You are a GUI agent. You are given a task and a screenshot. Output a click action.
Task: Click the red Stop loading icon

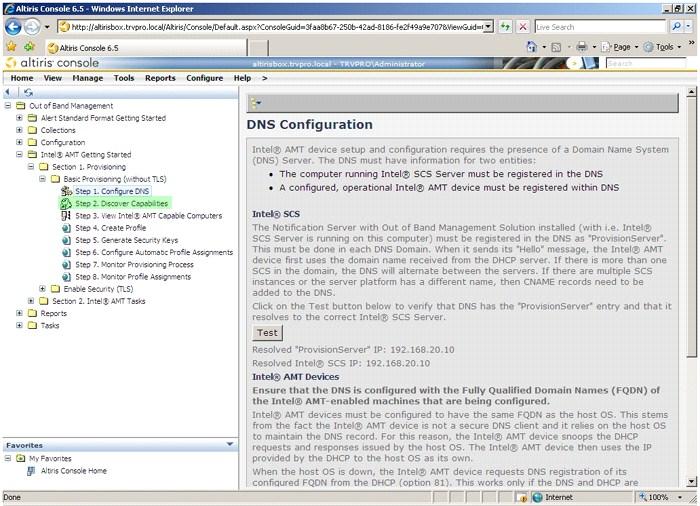522,27
